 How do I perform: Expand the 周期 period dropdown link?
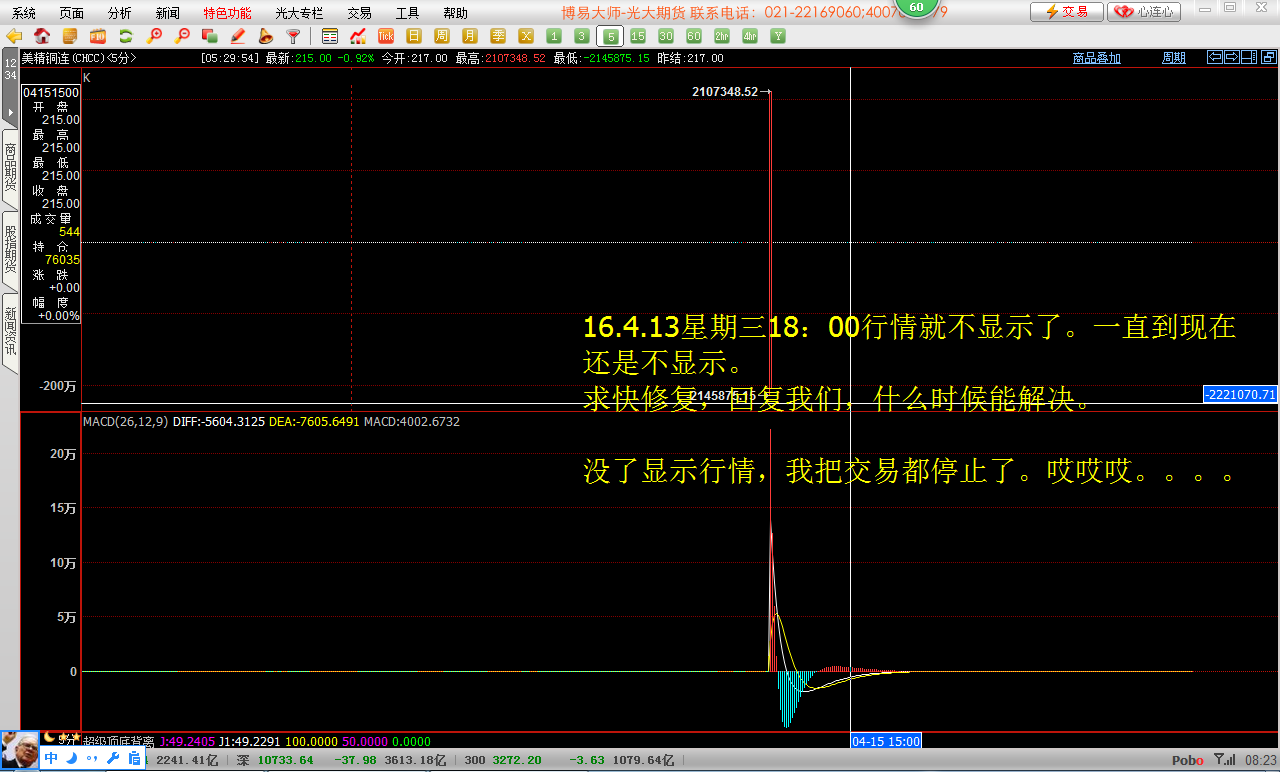point(1173,58)
